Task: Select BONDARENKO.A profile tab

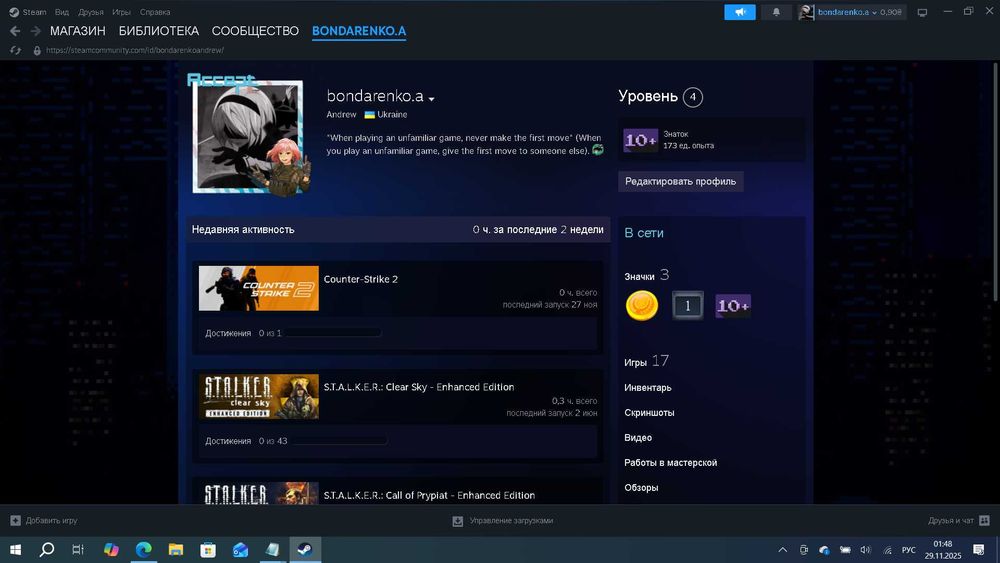Action: click(359, 31)
